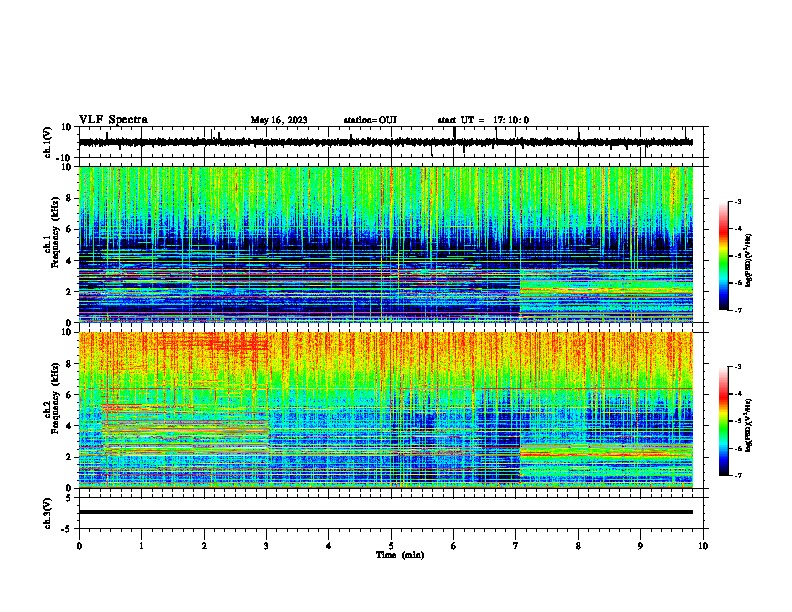Viewport: 792px width, 612px height.
Task: Click time axis tick label "4"
Action: 329,546
